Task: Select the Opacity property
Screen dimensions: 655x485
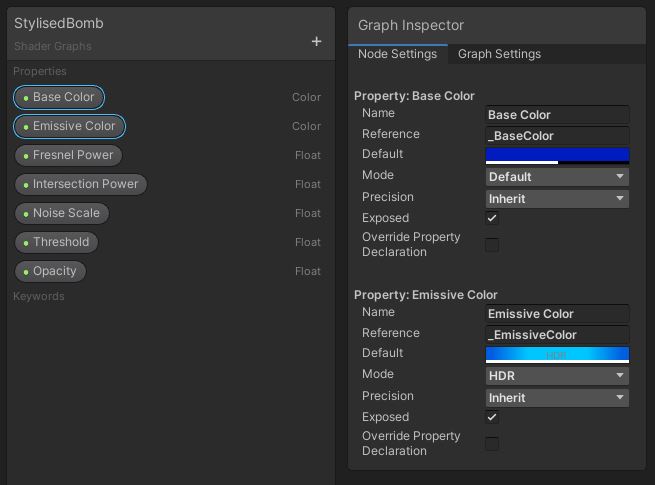Action: pyautogui.click(x=50, y=271)
